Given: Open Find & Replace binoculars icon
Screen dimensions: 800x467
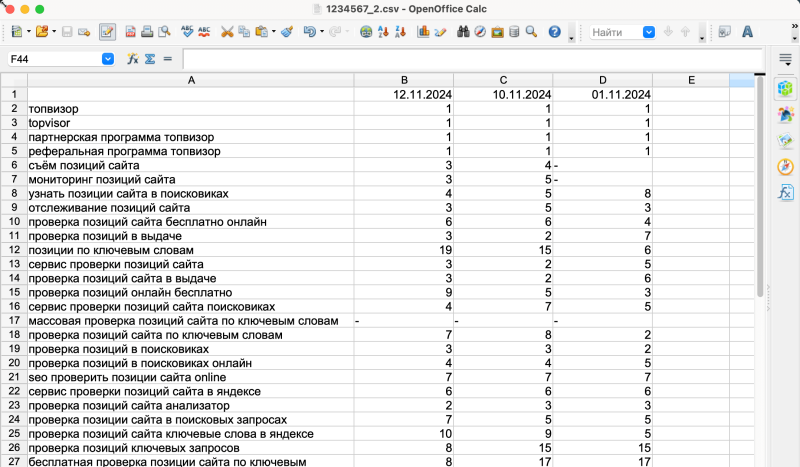Looking at the screenshot, I should (x=464, y=32).
